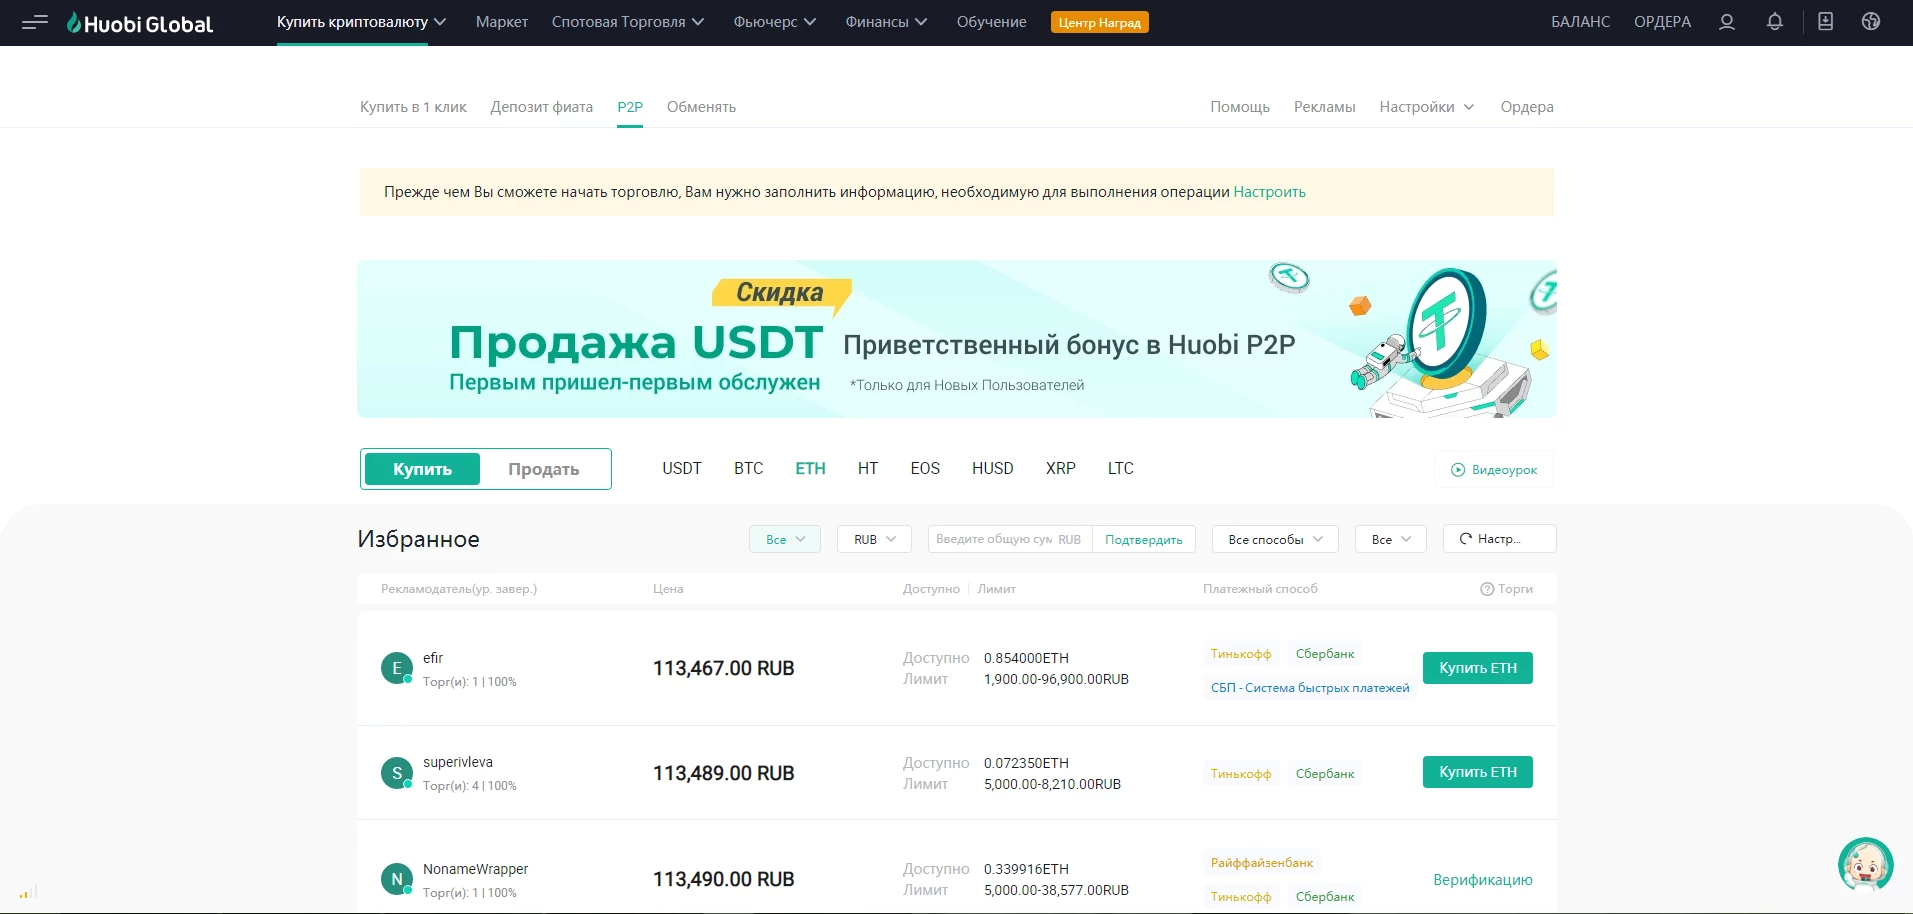The height and width of the screenshot is (914, 1913).
Task: Click Купить ETH for efir offer
Action: tap(1478, 668)
